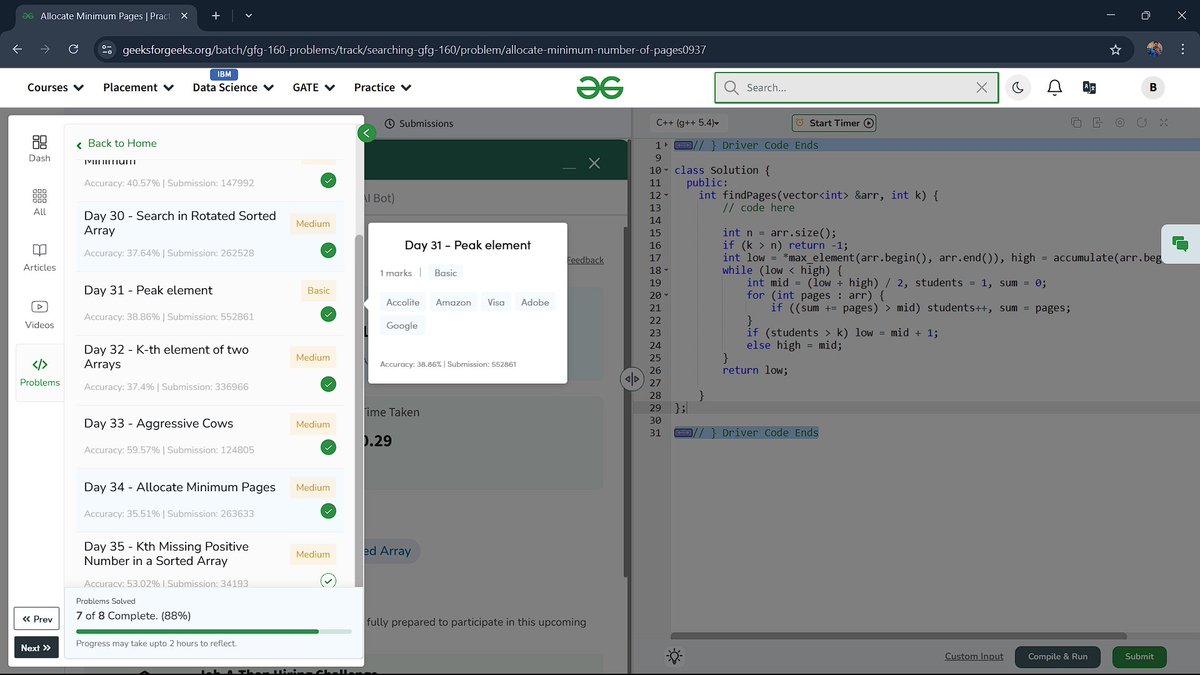The height and width of the screenshot is (675, 1200).
Task: Open Day 32 K-th element of two Arrays
Action: 166,357
